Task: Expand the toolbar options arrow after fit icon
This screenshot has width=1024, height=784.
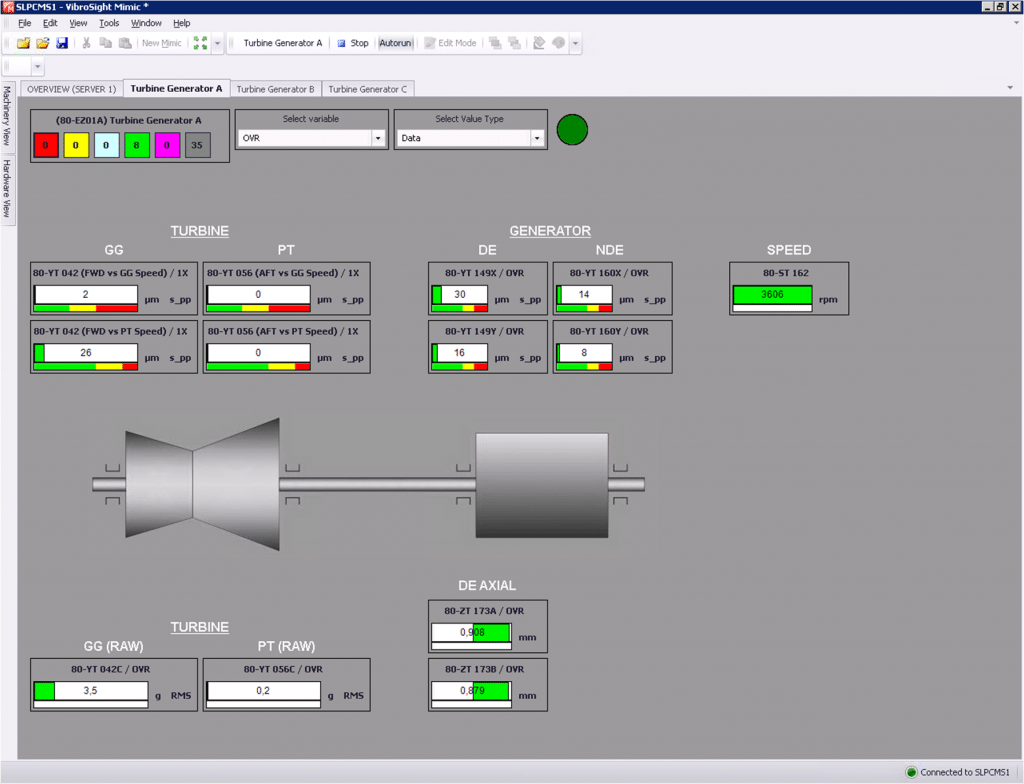Action: coord(217,43)
